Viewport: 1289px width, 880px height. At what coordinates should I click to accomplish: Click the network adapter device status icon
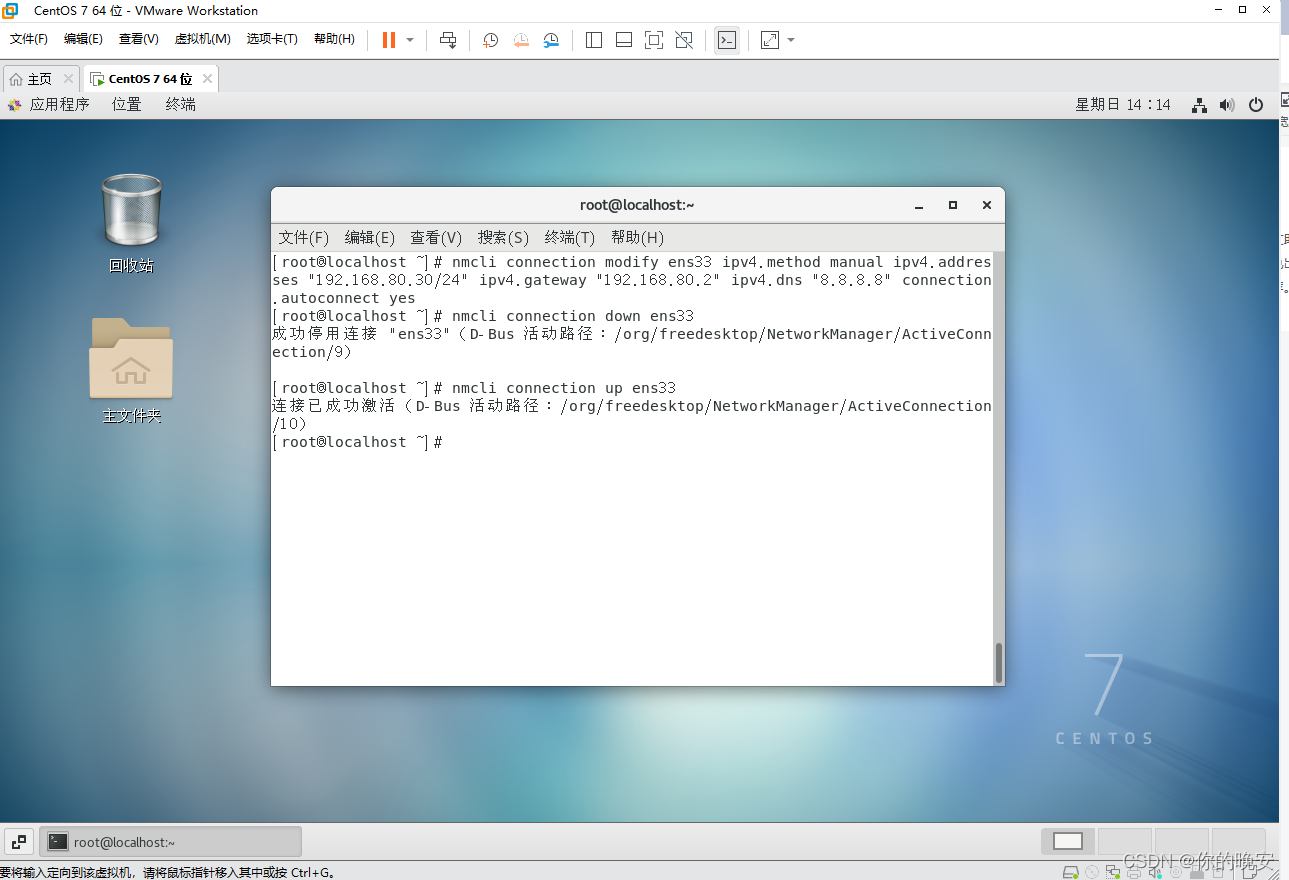[1113, 872]
